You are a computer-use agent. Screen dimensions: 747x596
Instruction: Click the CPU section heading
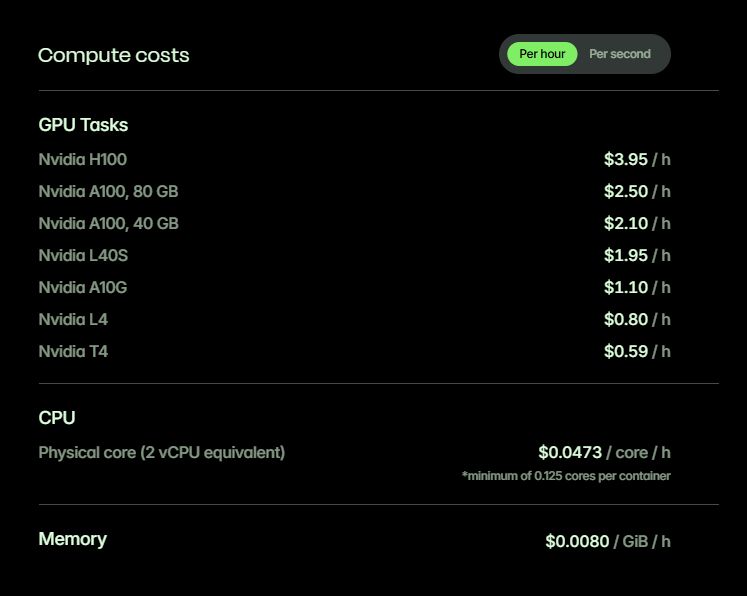pyautogui.click(x=57, y=417)
